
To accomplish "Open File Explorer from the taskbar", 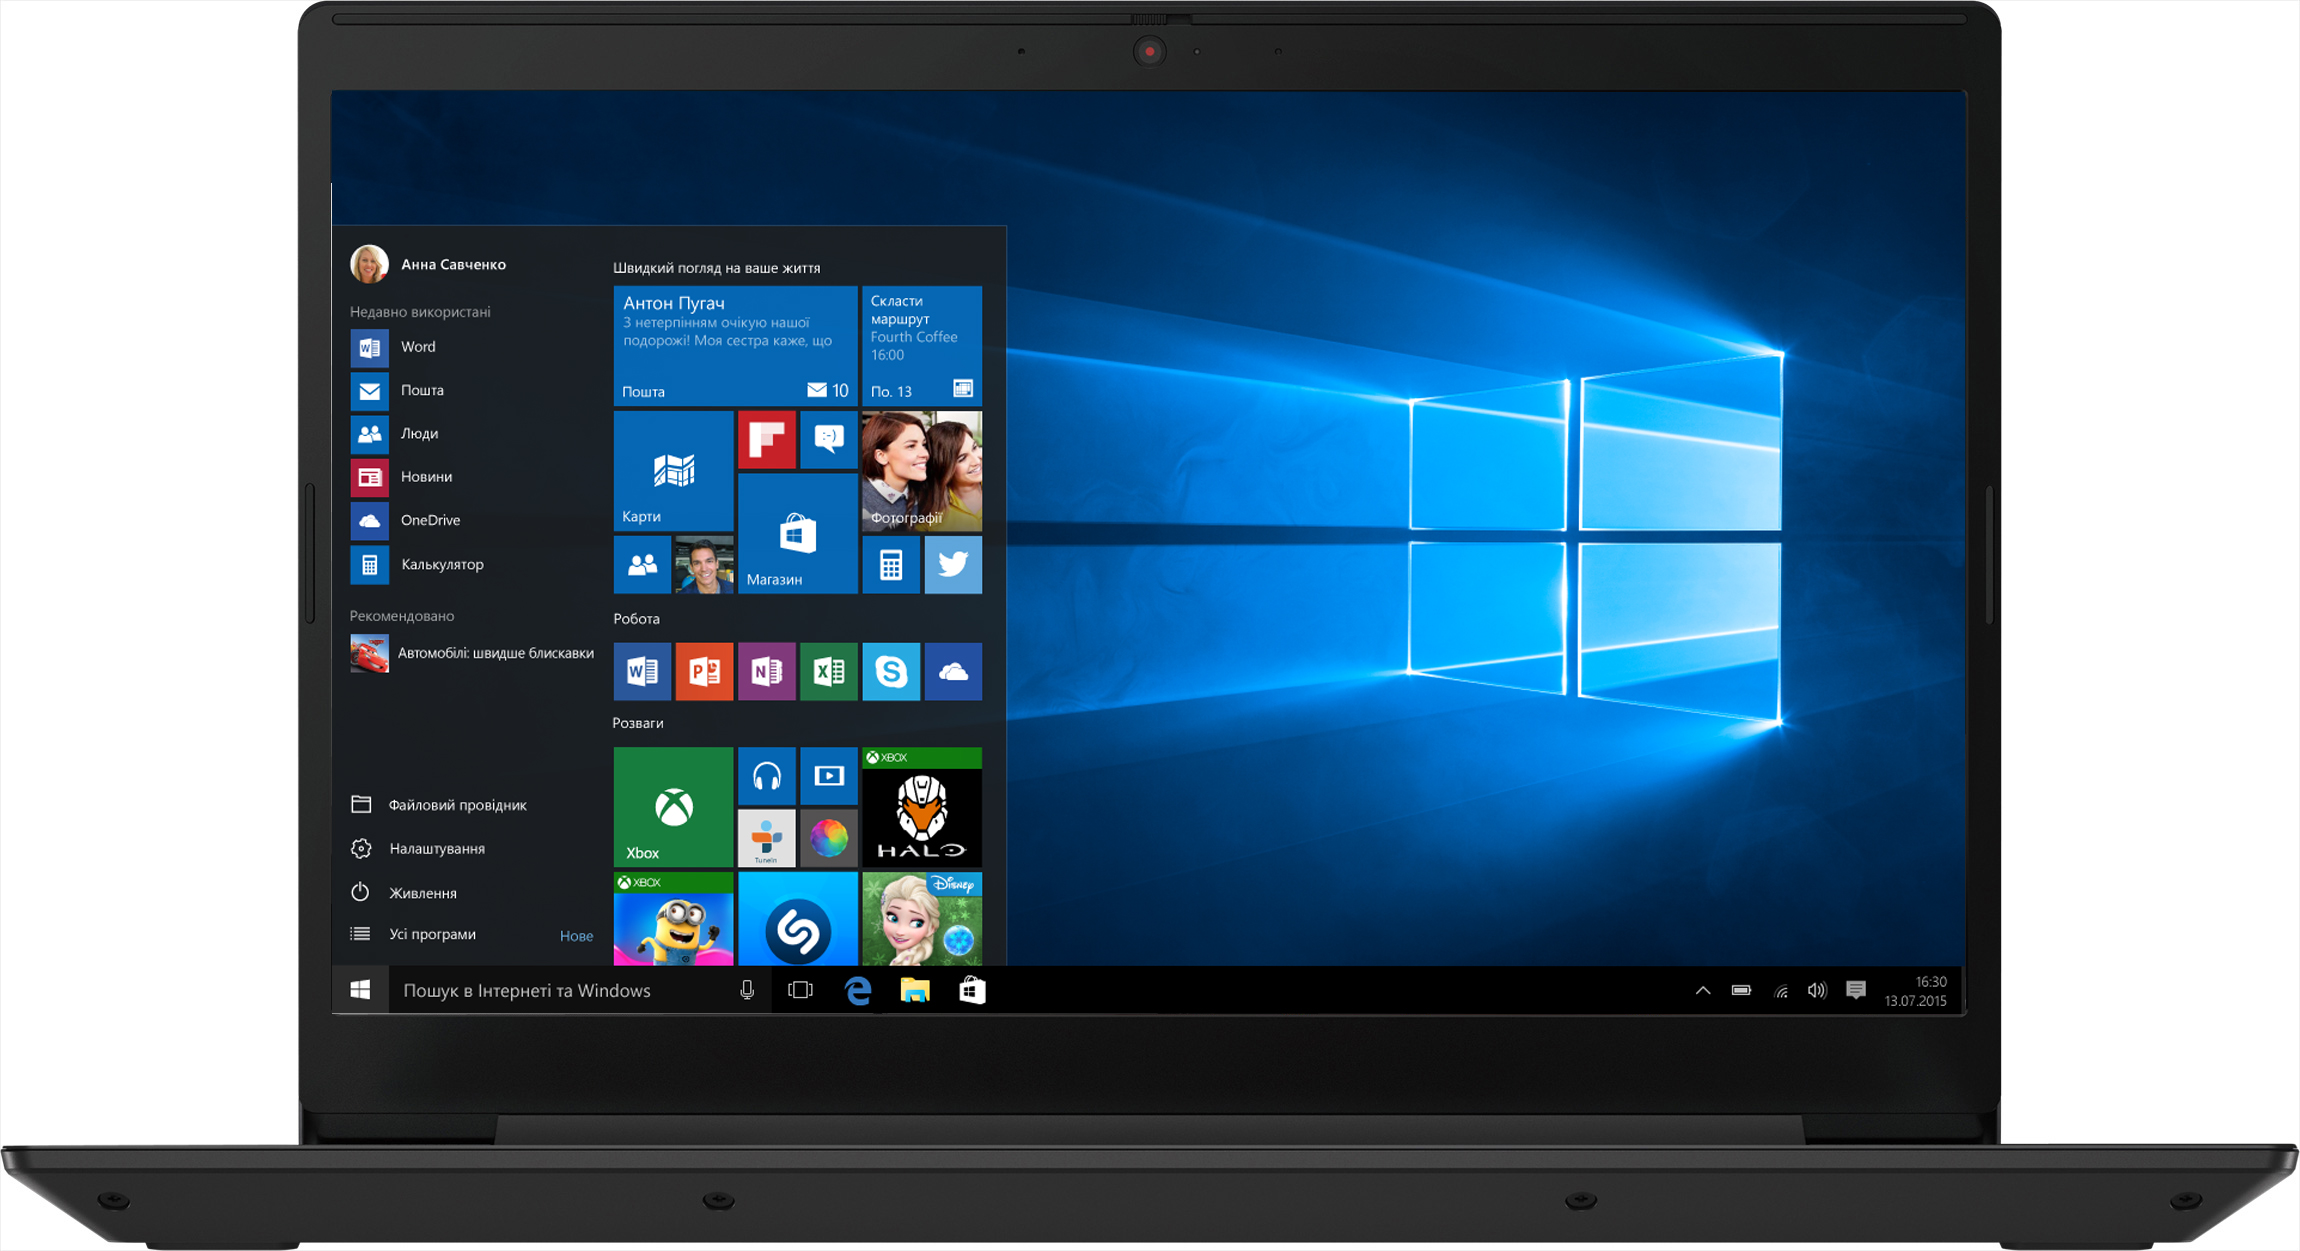I will point(915,990).
